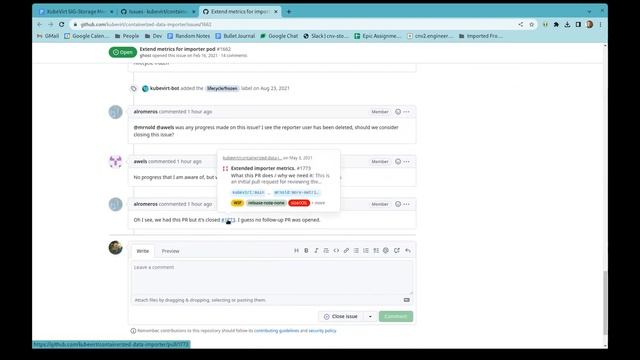
Task: Apply italic formatting in comment editor
Action: [316, 251]
